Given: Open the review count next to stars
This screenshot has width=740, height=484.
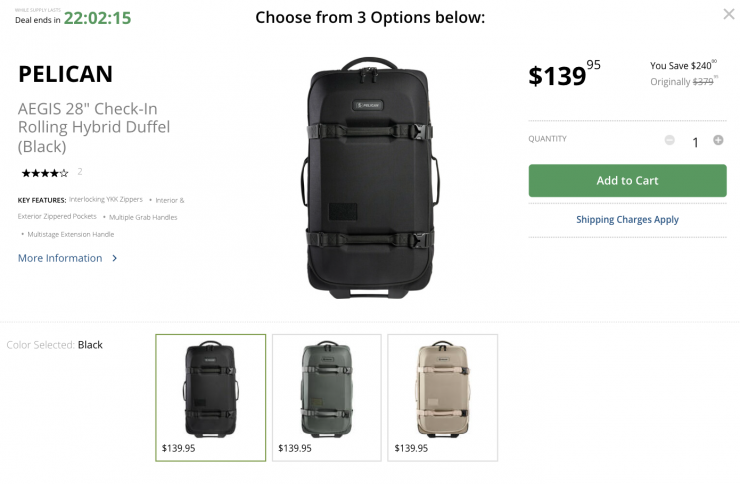Looking at the screenshot, I should pyautogui.click(x=80, y=172).
